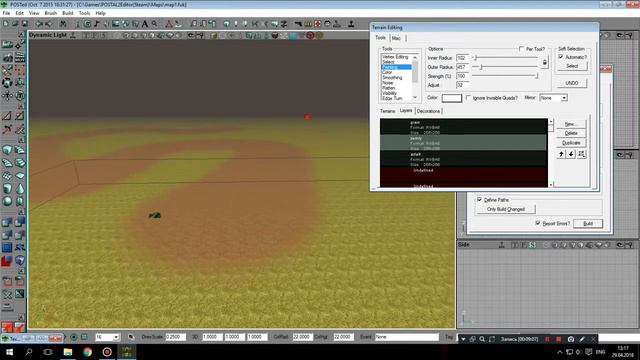The image size is (640, 360).
Task: Click the DrawScale field showing 0.2500
Action: 176,337
